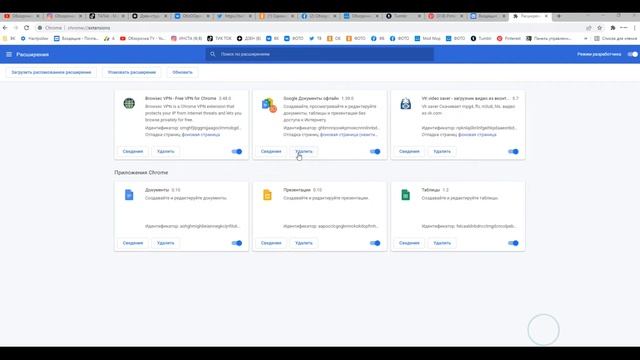
Task: Open a new tab with plus button
Action: pyautogui.click(x=558, y=16)
